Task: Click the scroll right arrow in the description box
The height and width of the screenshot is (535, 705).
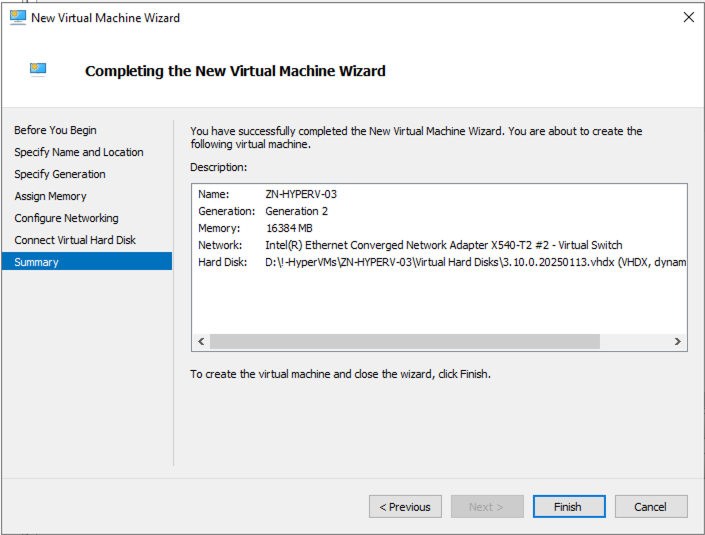Action: (x=677, y=341)
